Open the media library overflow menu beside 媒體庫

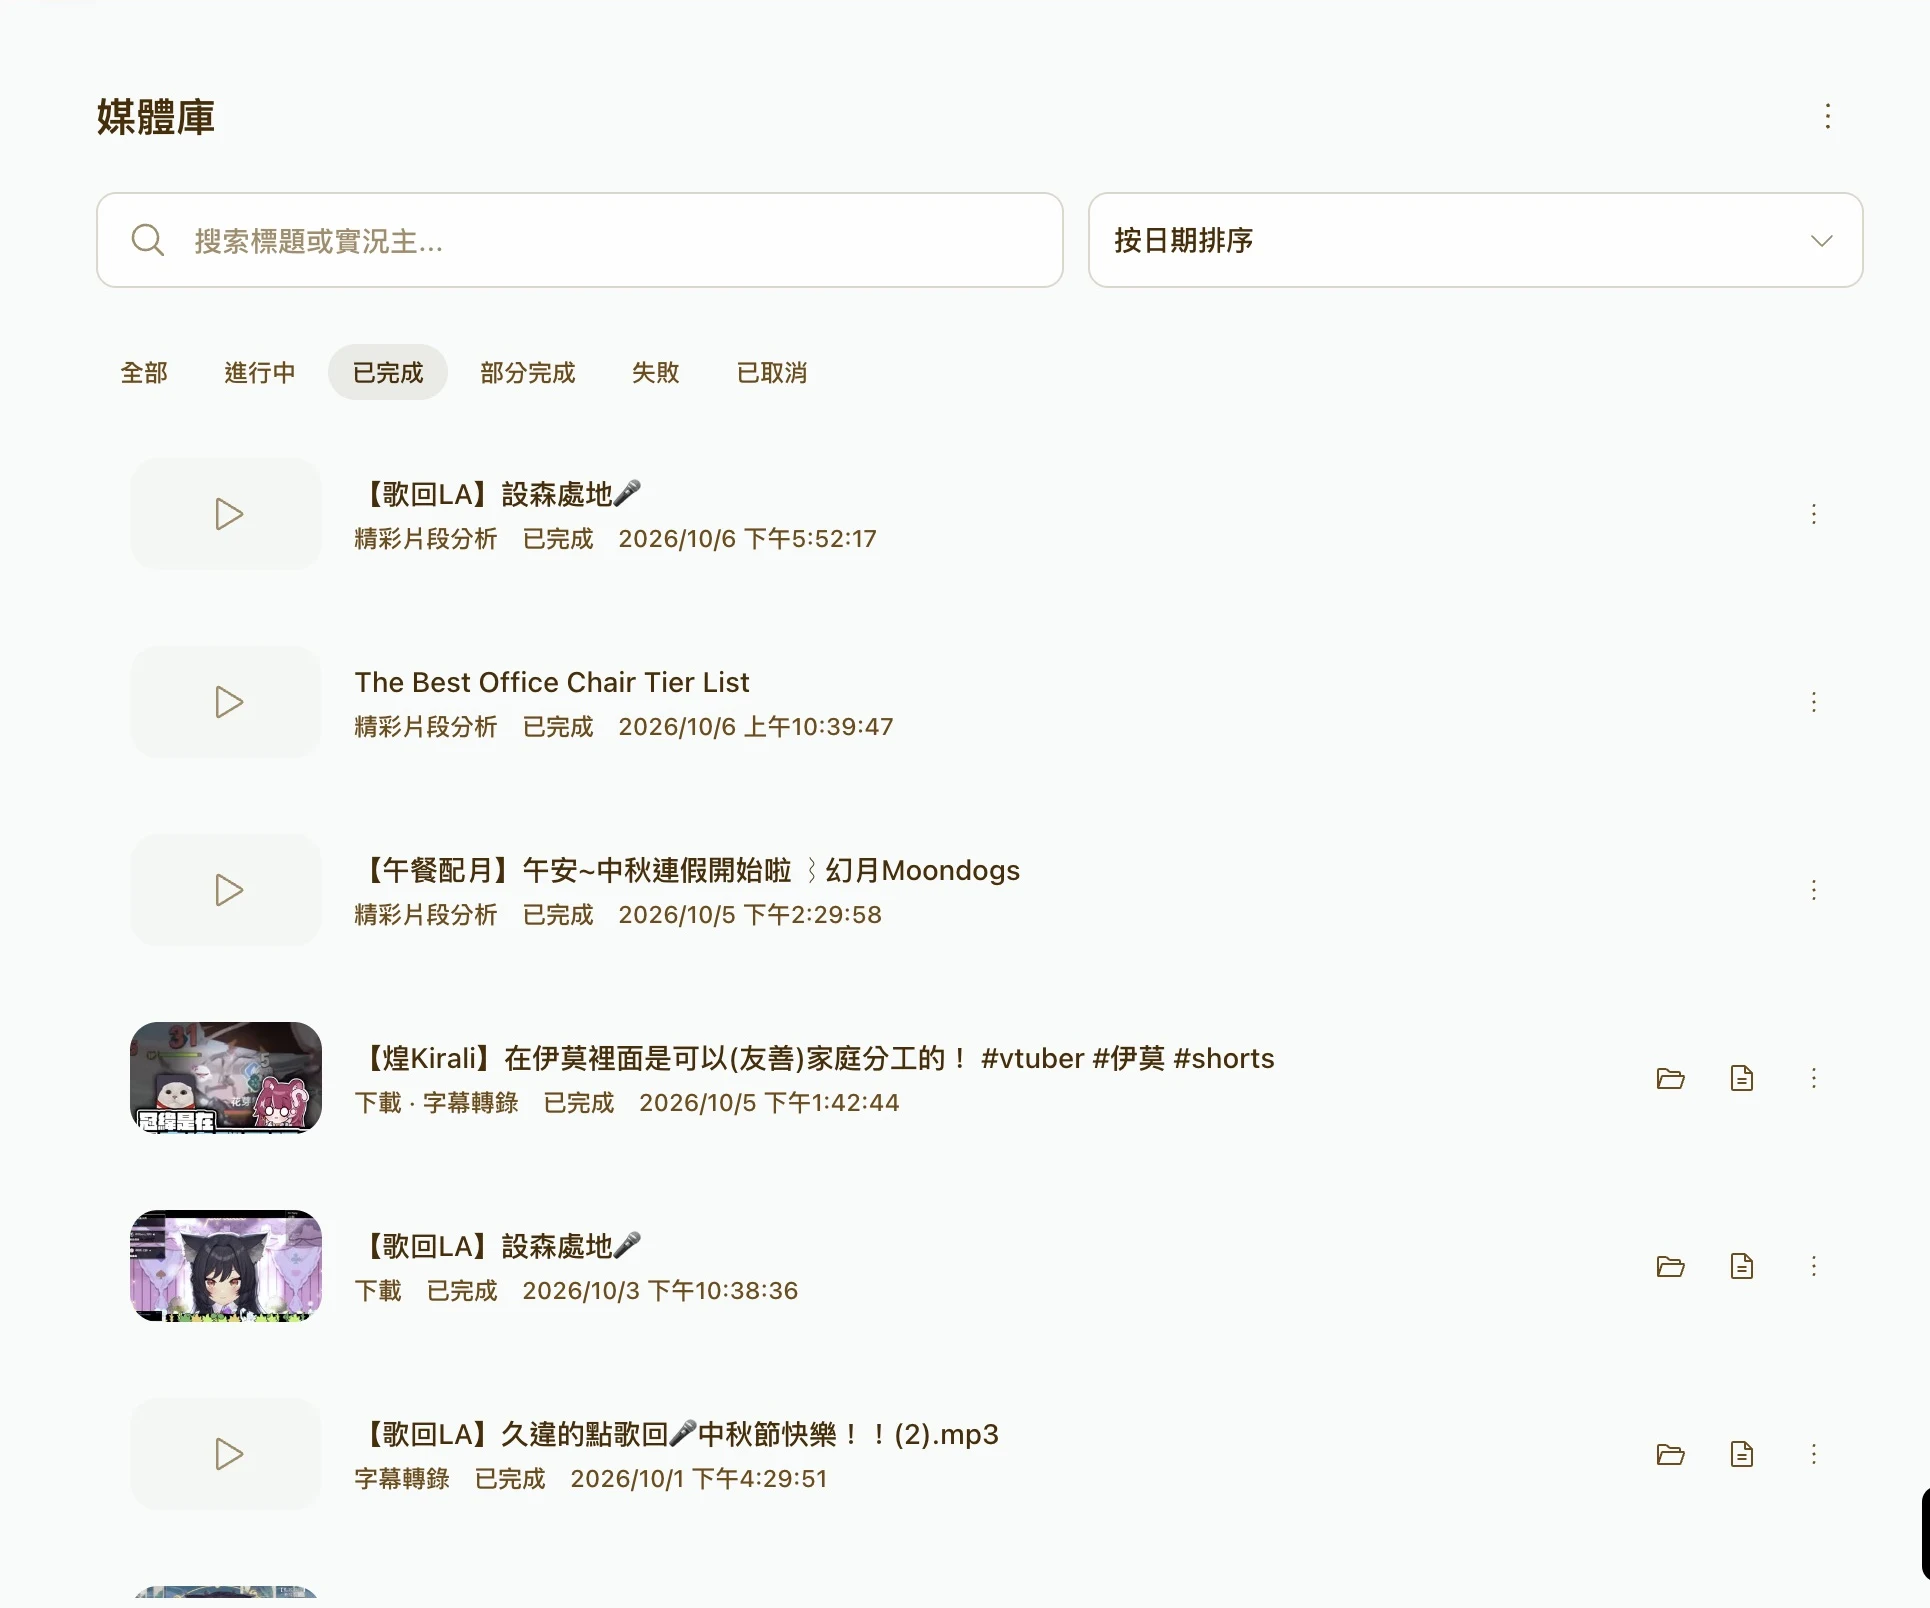[x=1827, y=116]
